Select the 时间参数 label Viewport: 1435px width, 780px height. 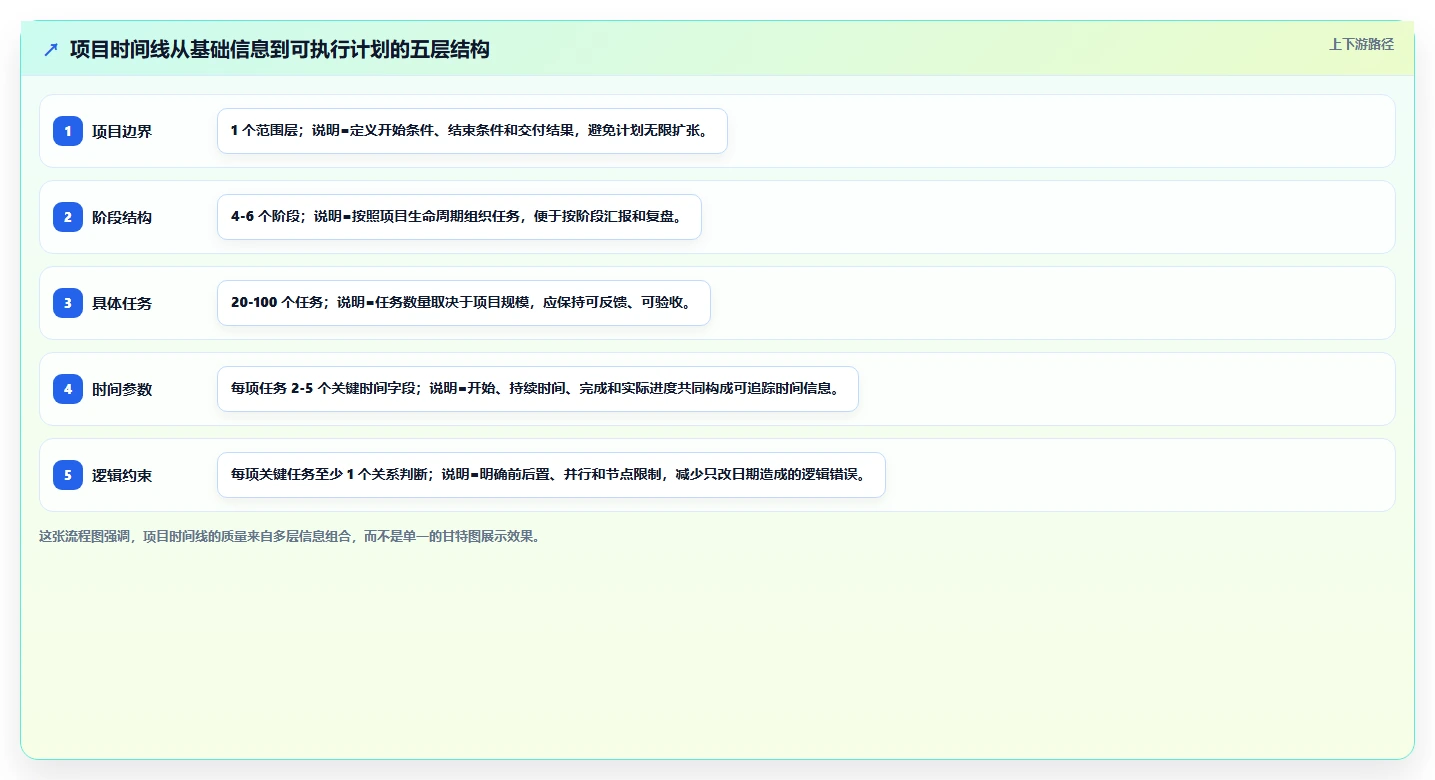coord(122,389)
